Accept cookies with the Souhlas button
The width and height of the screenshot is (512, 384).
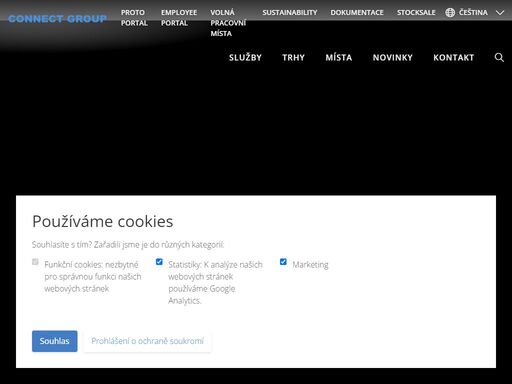click(55, 341)
